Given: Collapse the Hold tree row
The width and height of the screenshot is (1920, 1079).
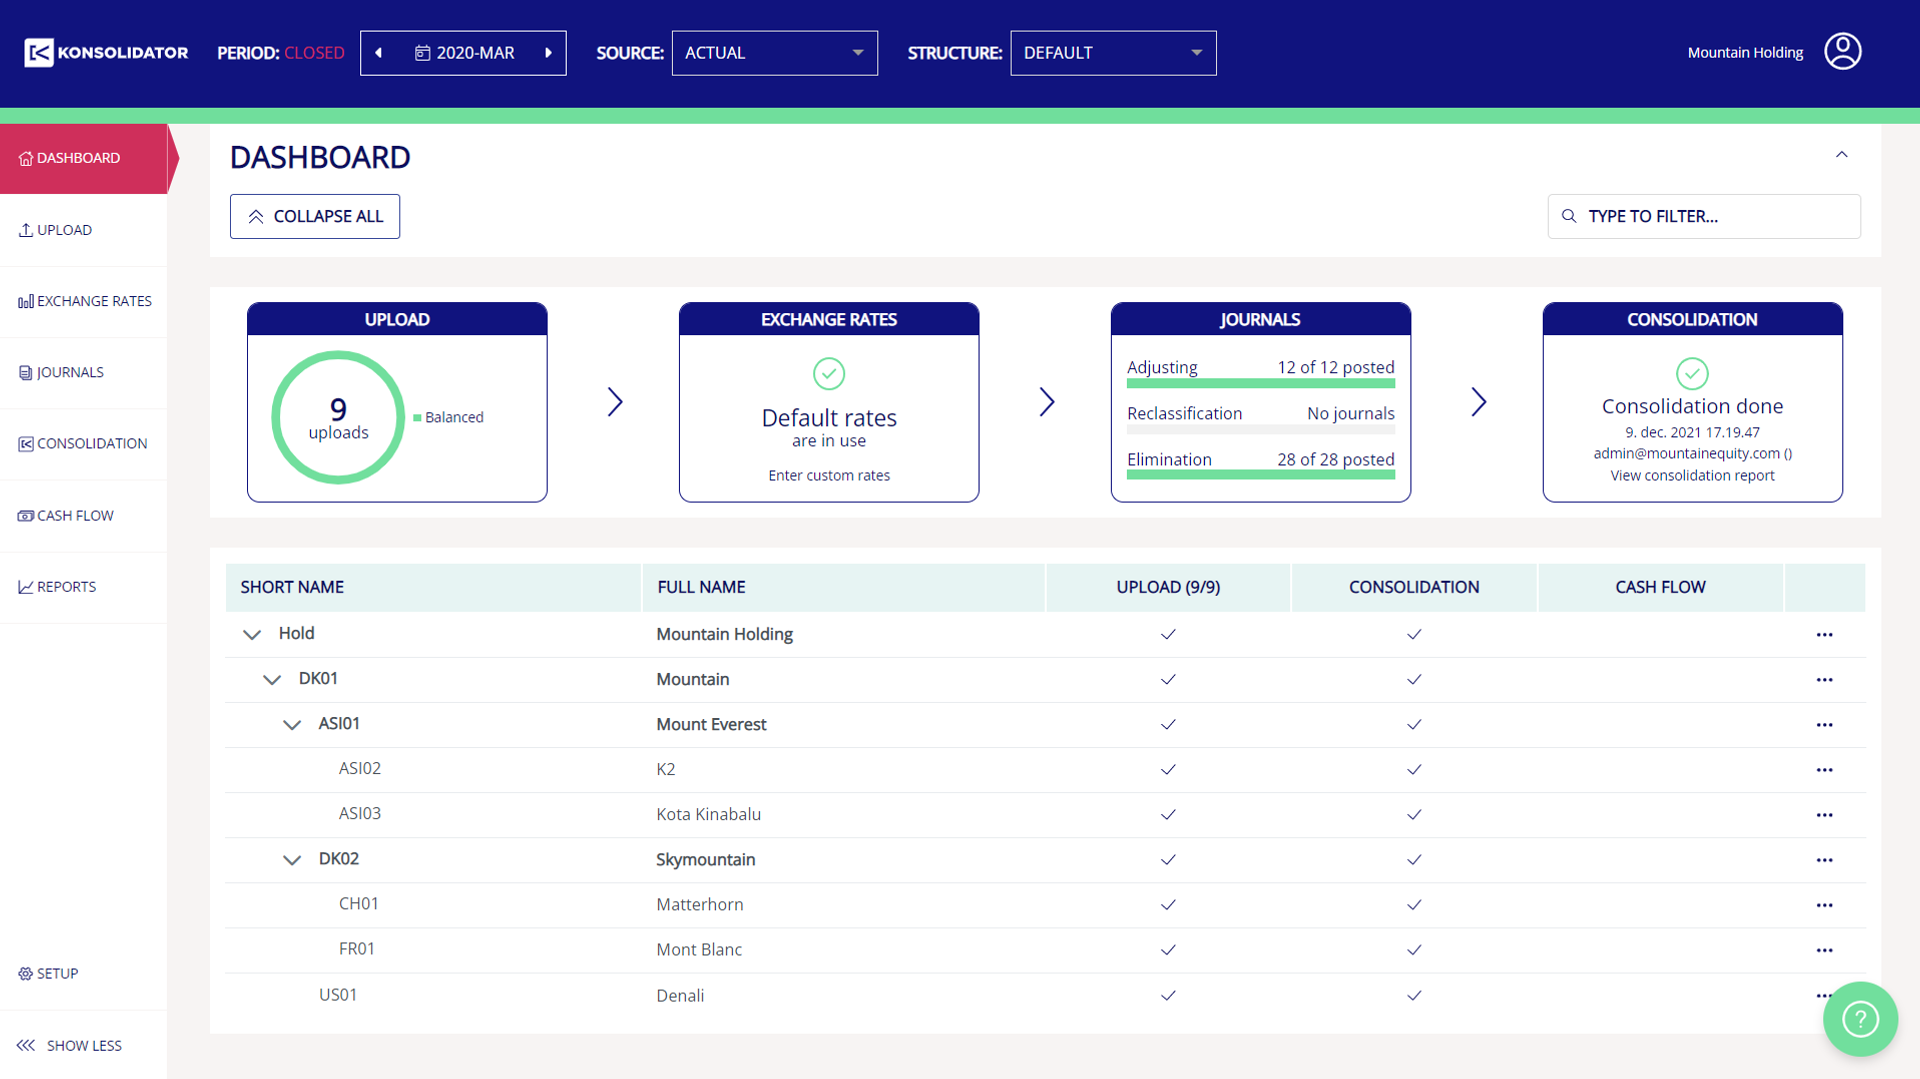Looking at the screenshot, I should tap(252, 634).
